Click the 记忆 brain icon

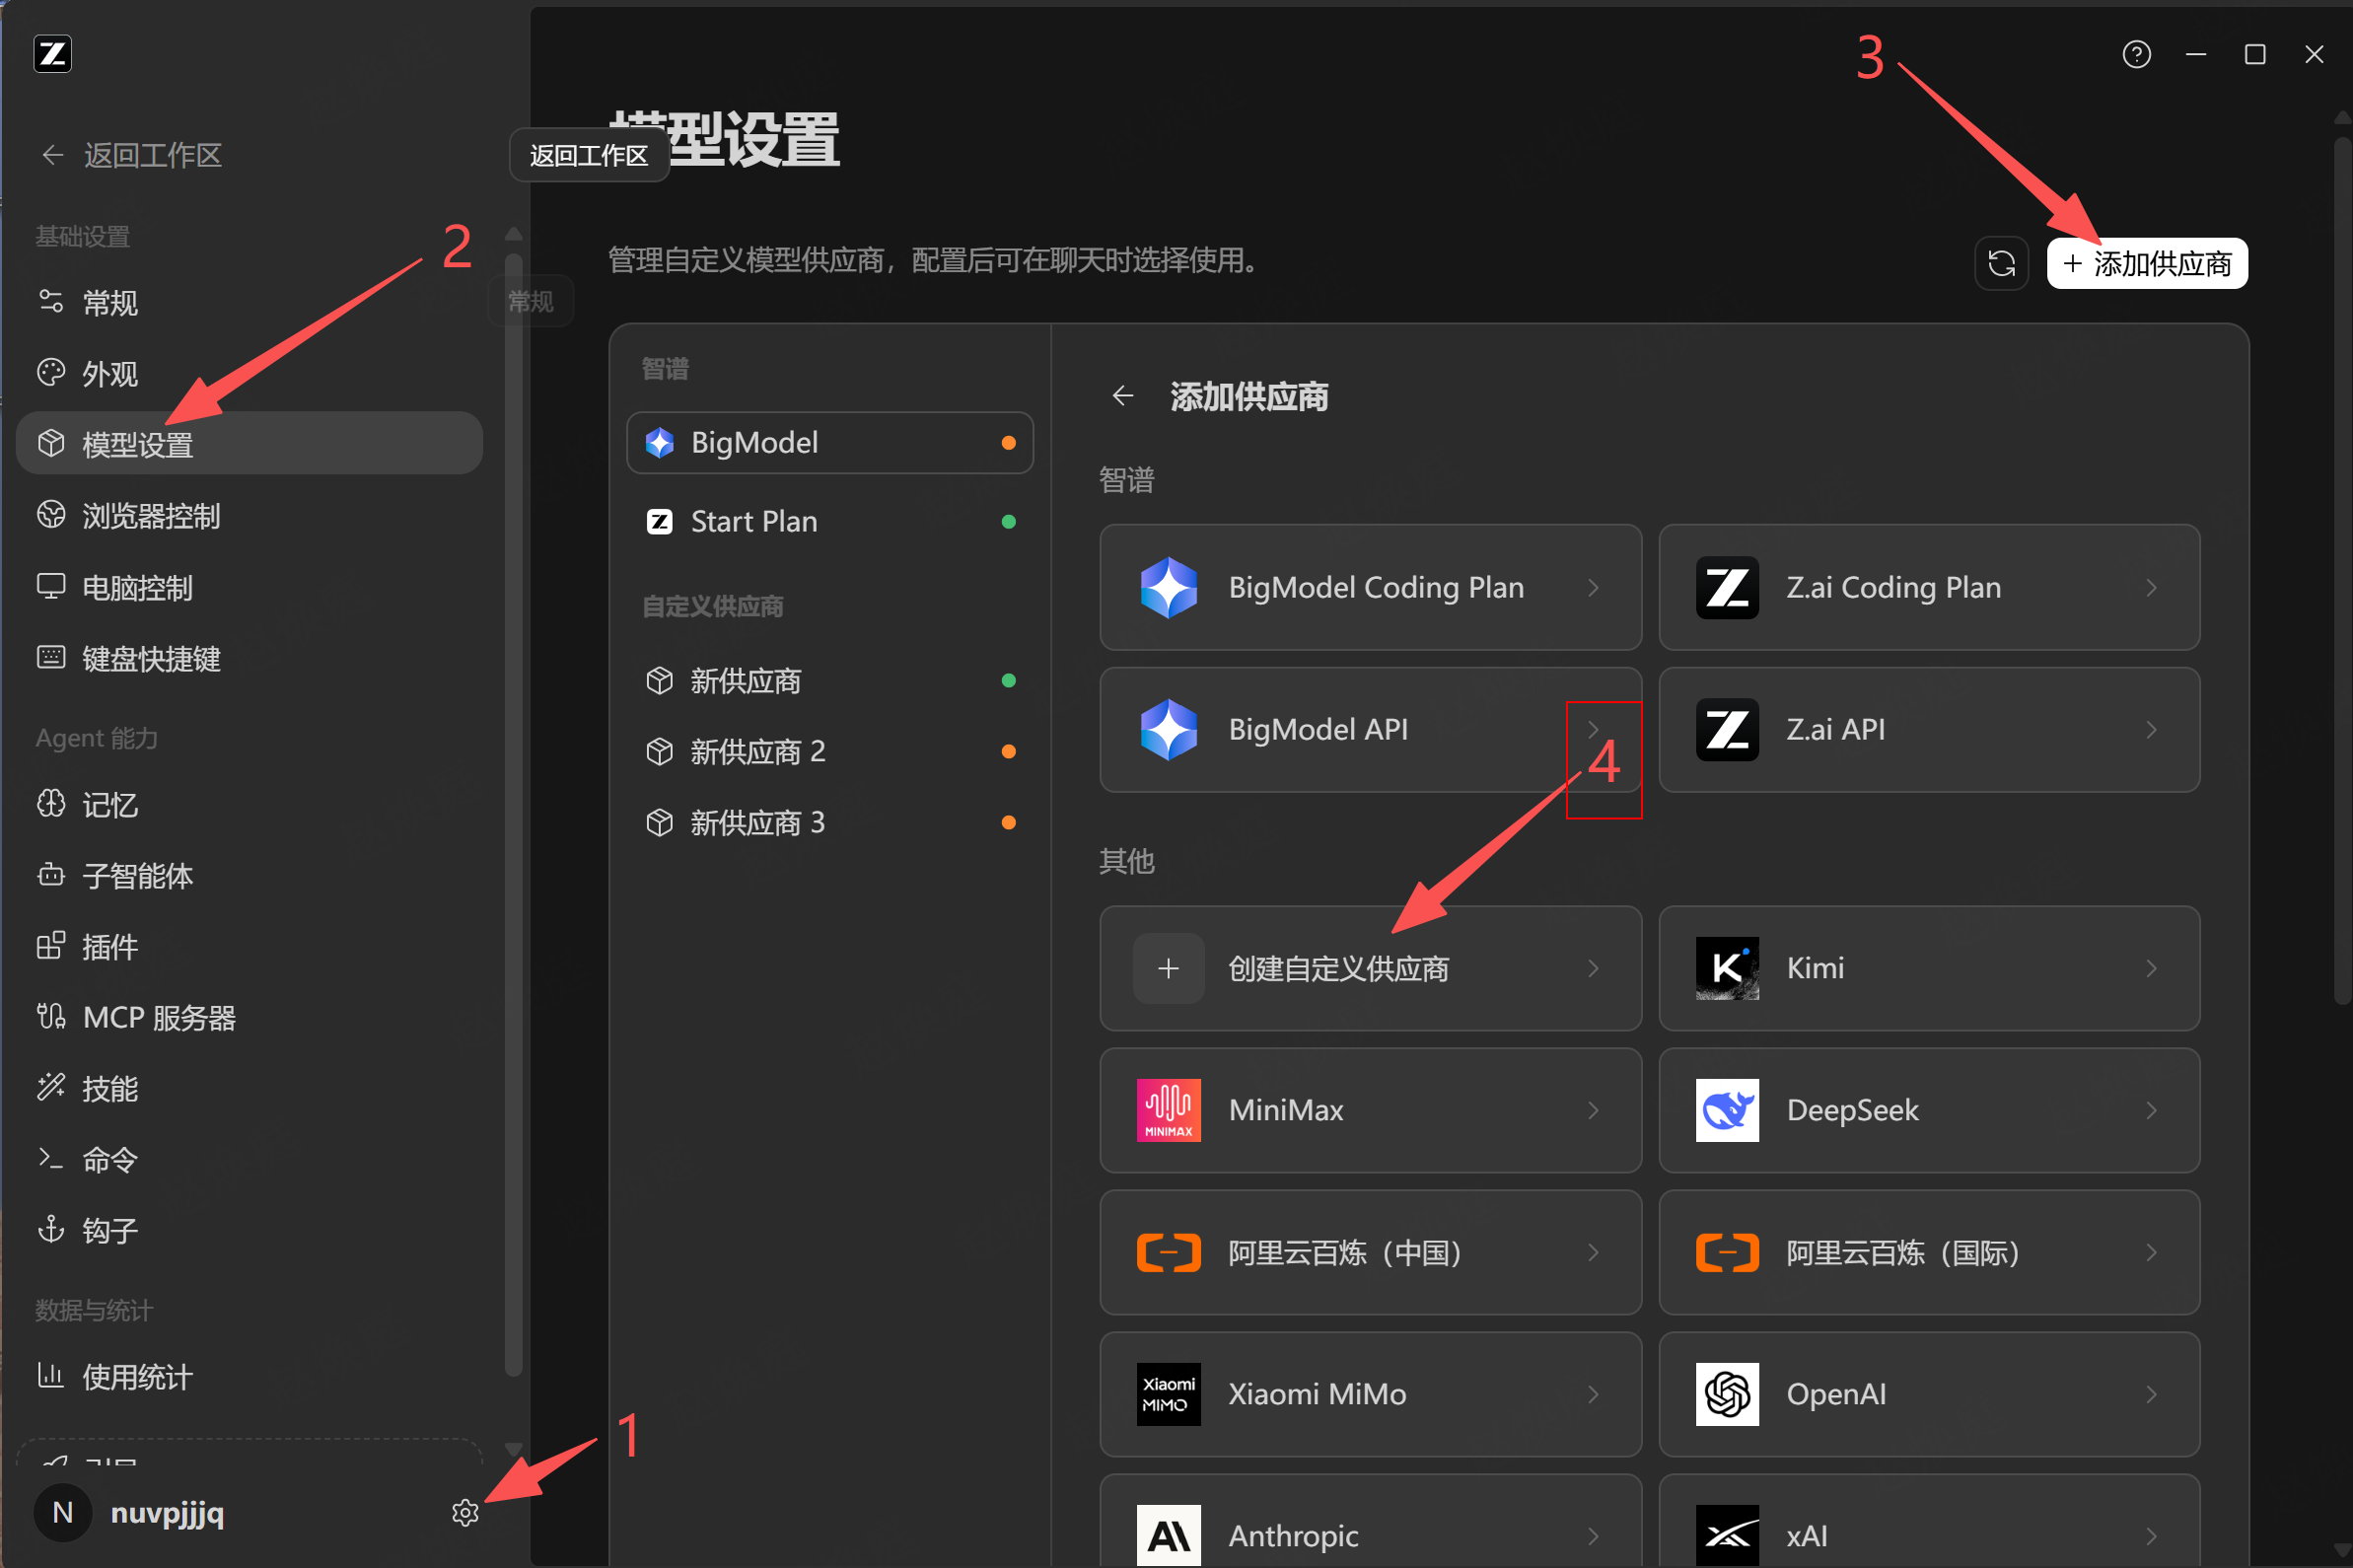click(x=51, y=803)
